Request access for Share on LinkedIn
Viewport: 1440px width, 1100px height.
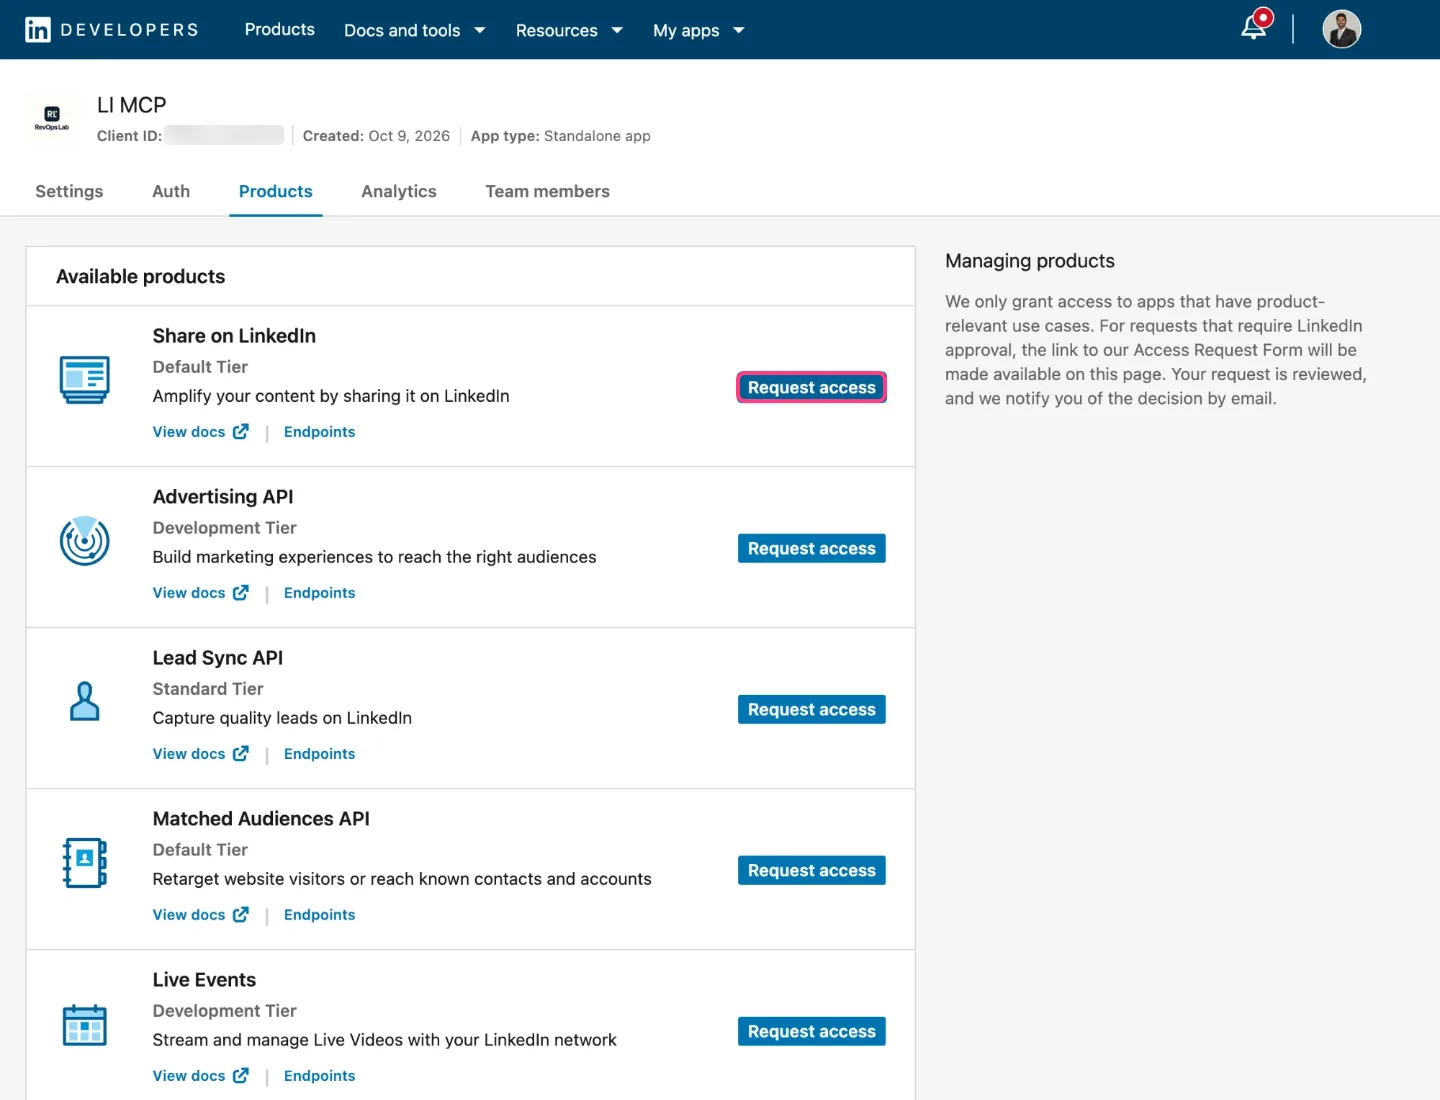click(x=812, y=388)
